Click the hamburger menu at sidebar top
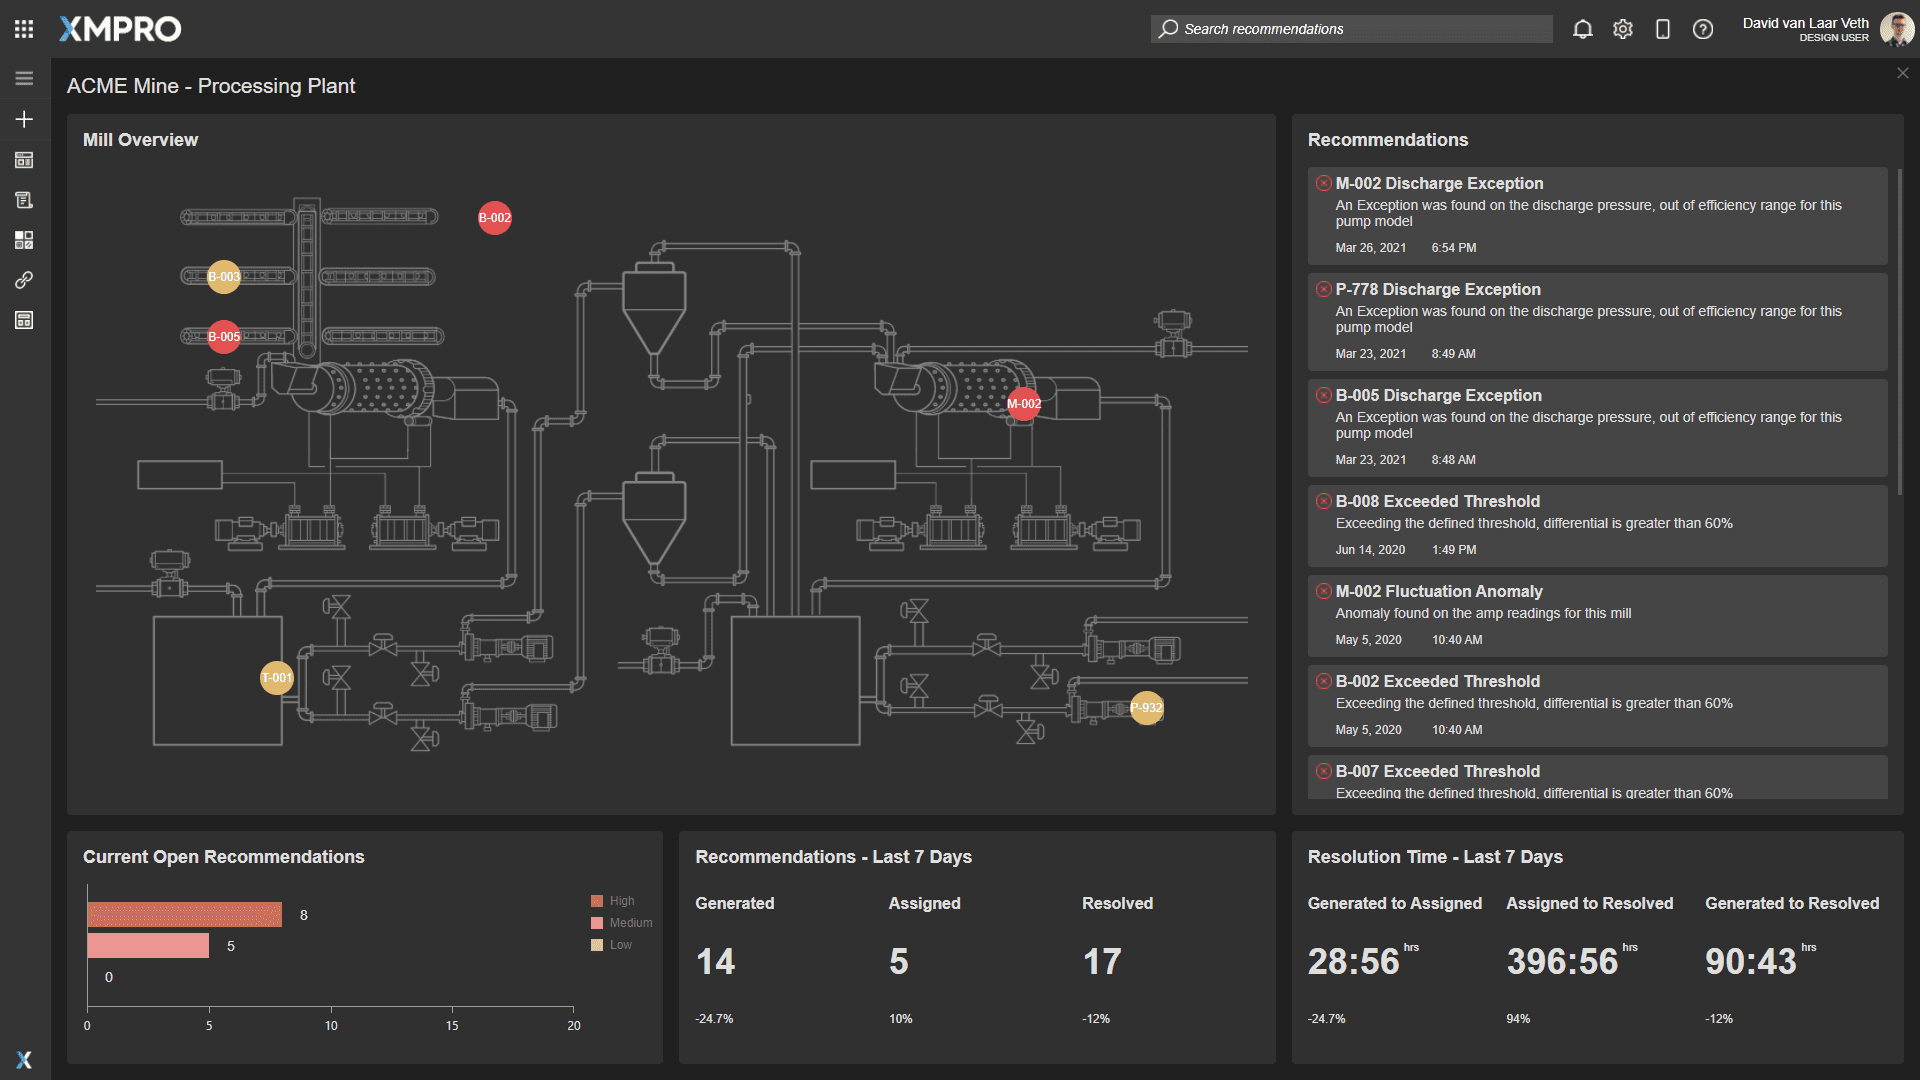 tap(24, 77)
